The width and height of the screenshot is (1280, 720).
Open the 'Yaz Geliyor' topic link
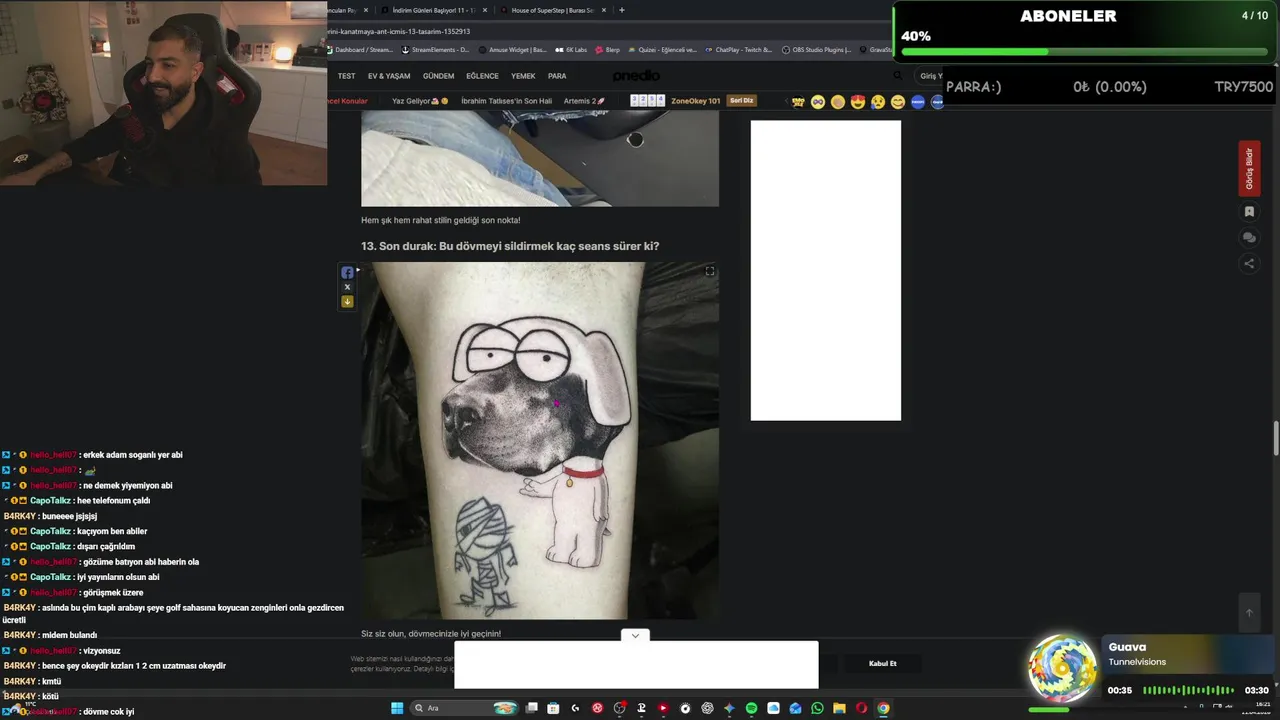(x=420, y=101)
